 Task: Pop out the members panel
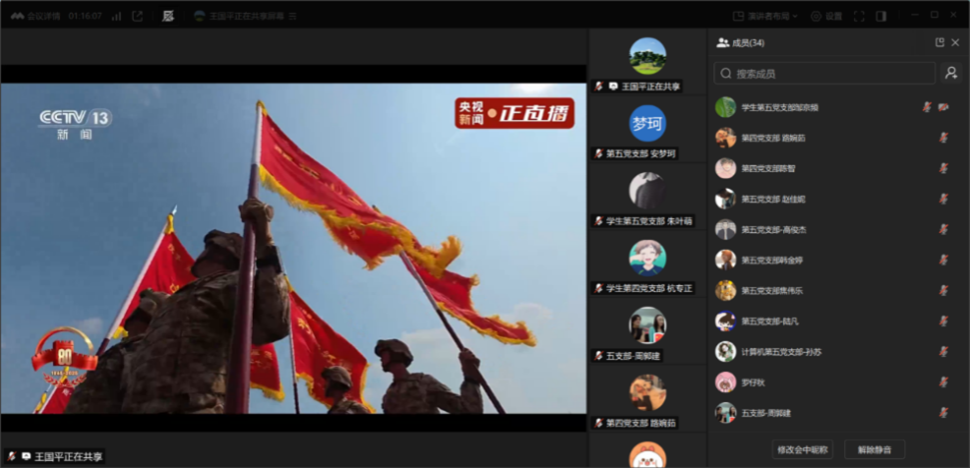939,43
